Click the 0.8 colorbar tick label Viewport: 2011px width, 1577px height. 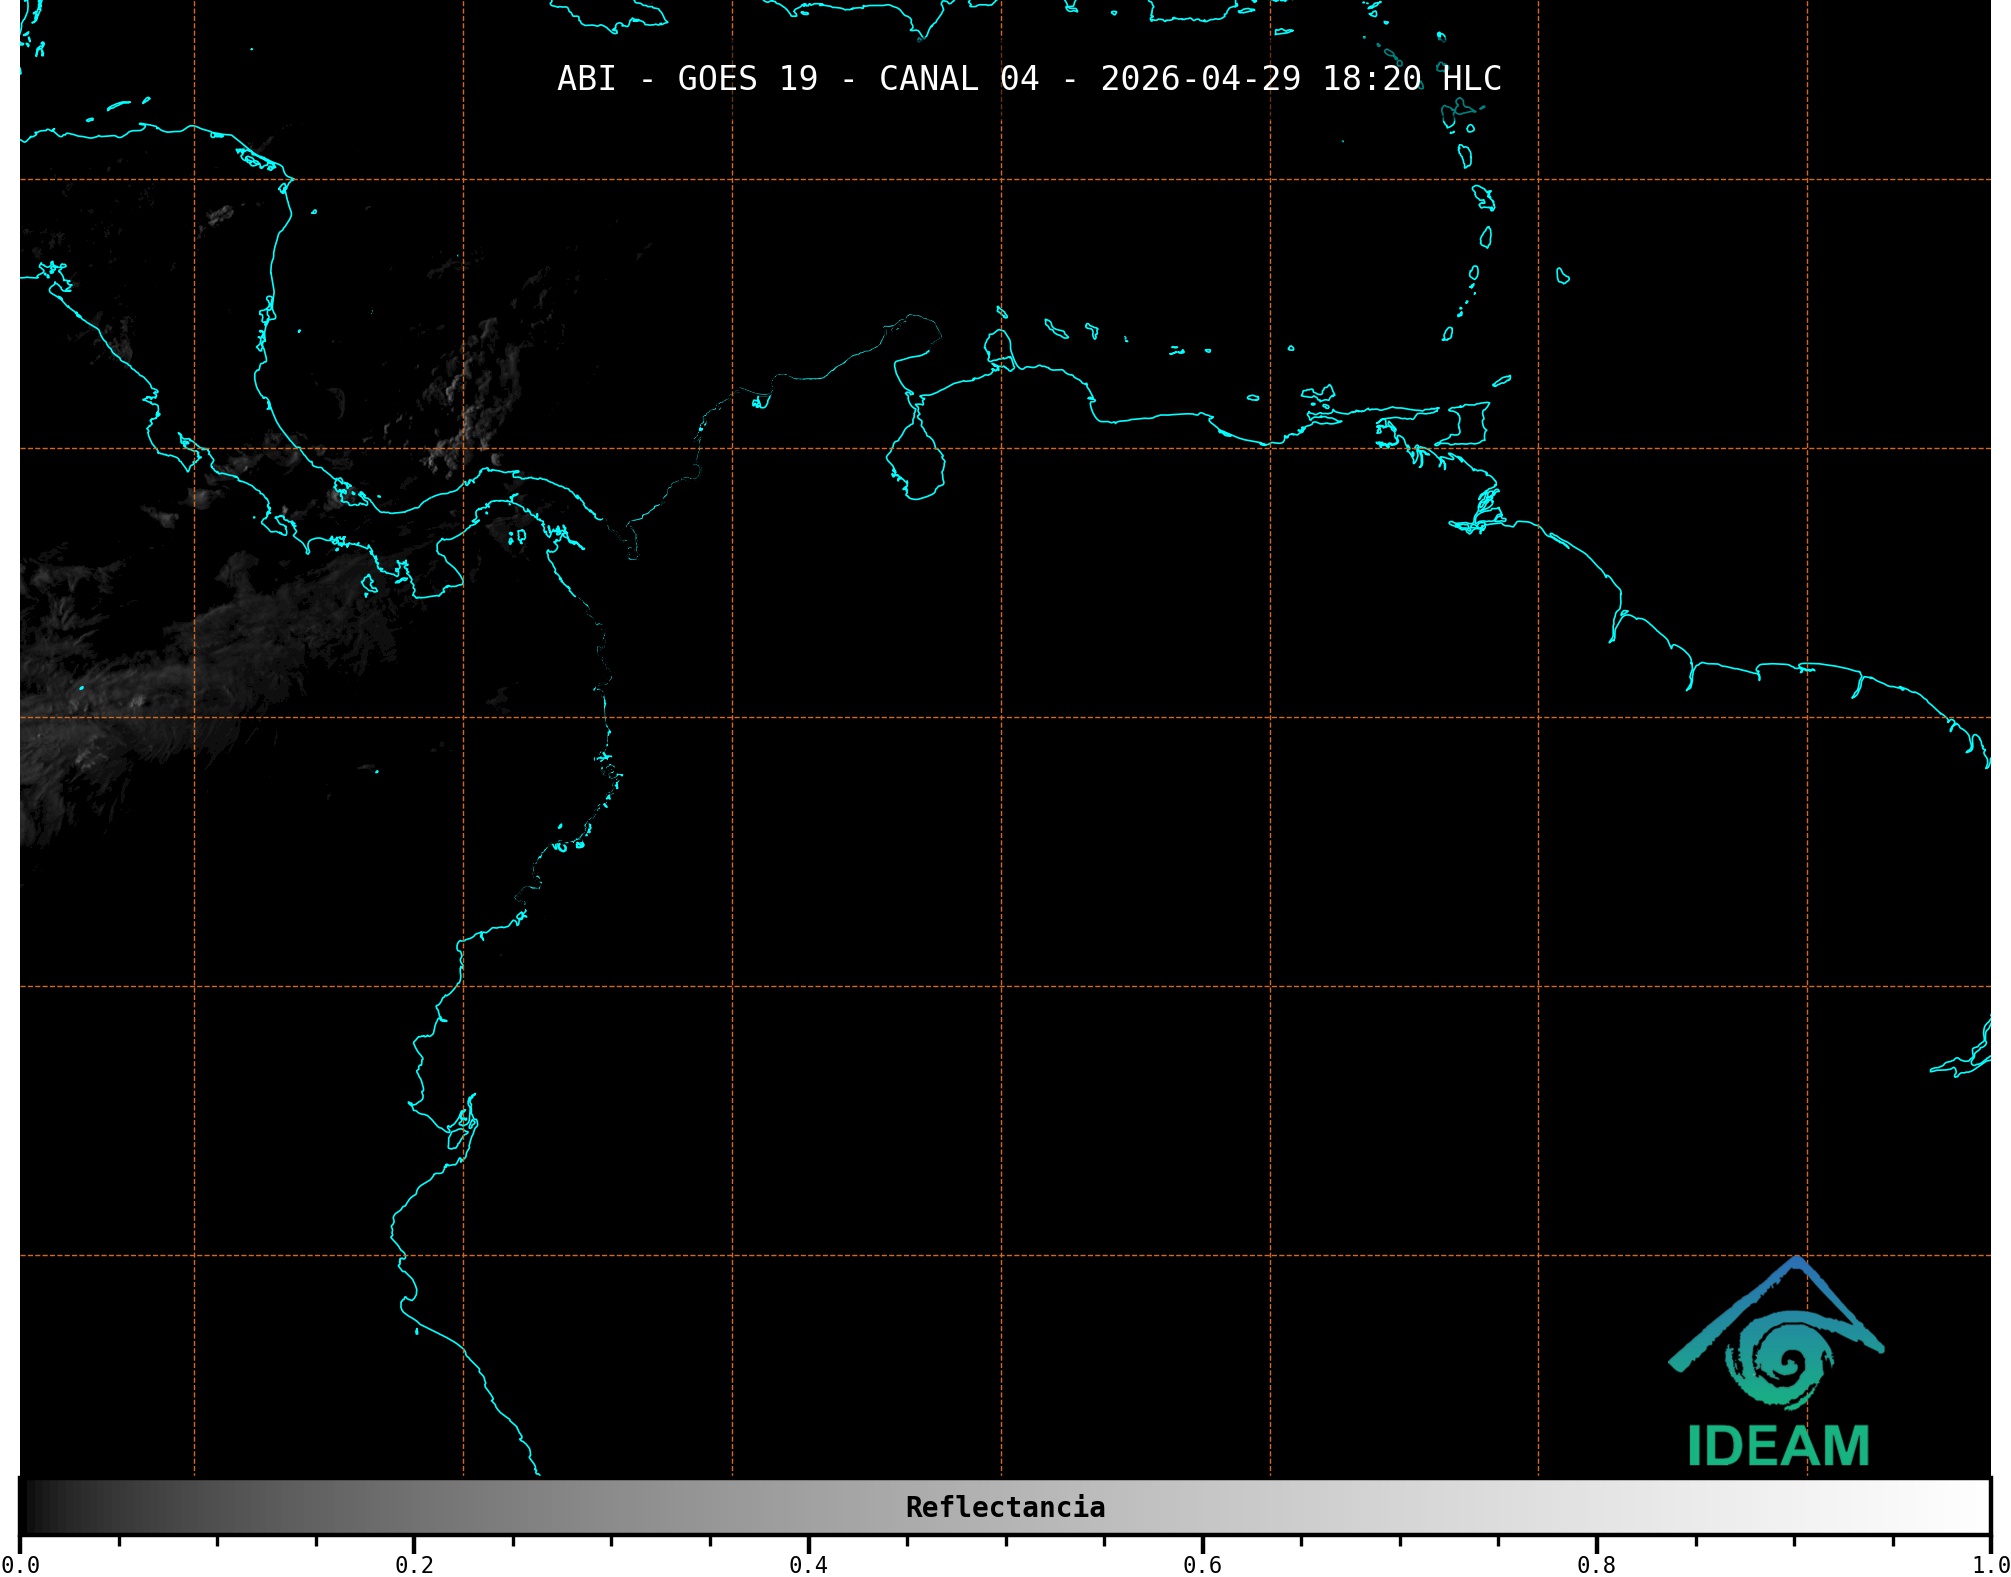[1596, 1565]
